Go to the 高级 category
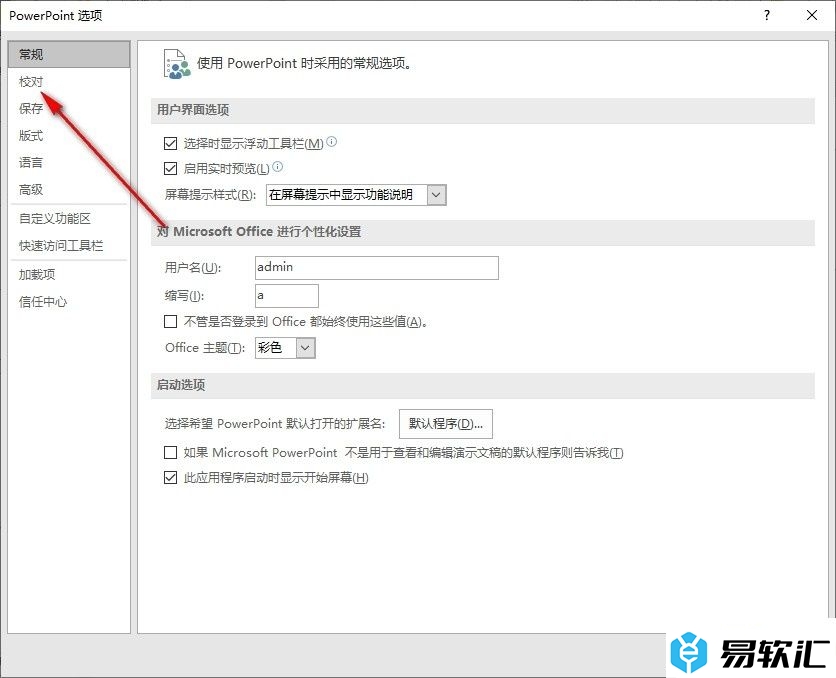 tap(69, 190)
